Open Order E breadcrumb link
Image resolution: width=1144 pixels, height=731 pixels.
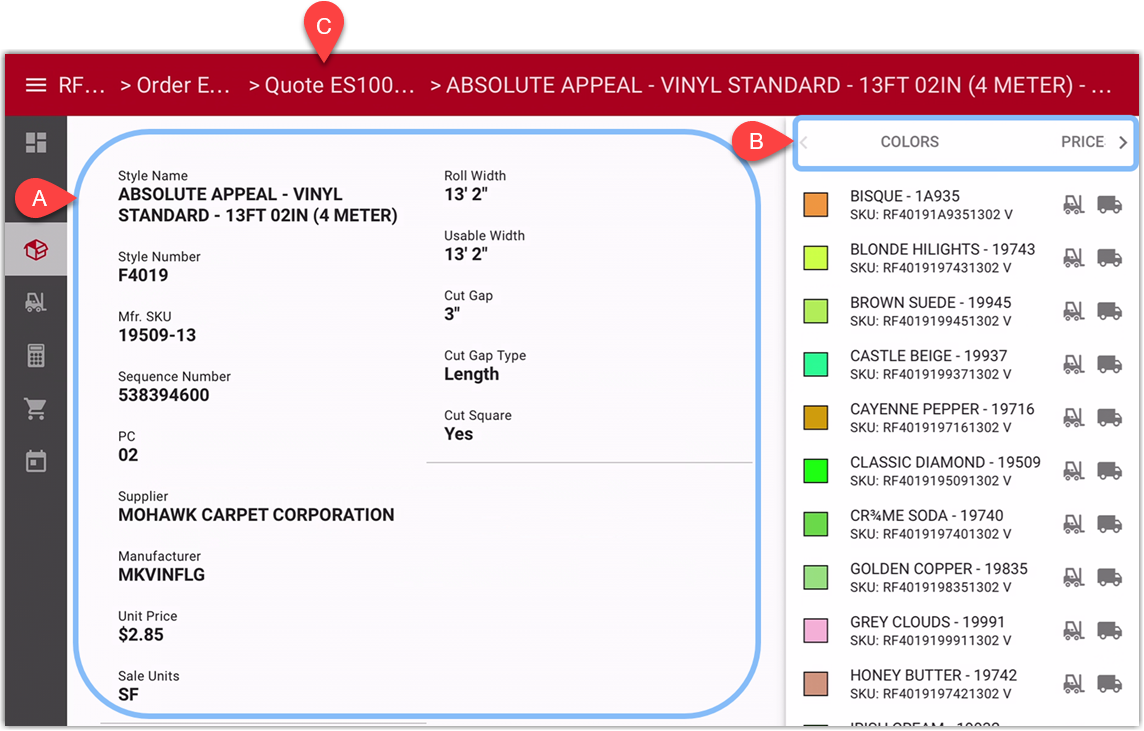pyautogui.click(x=185, y=85)
